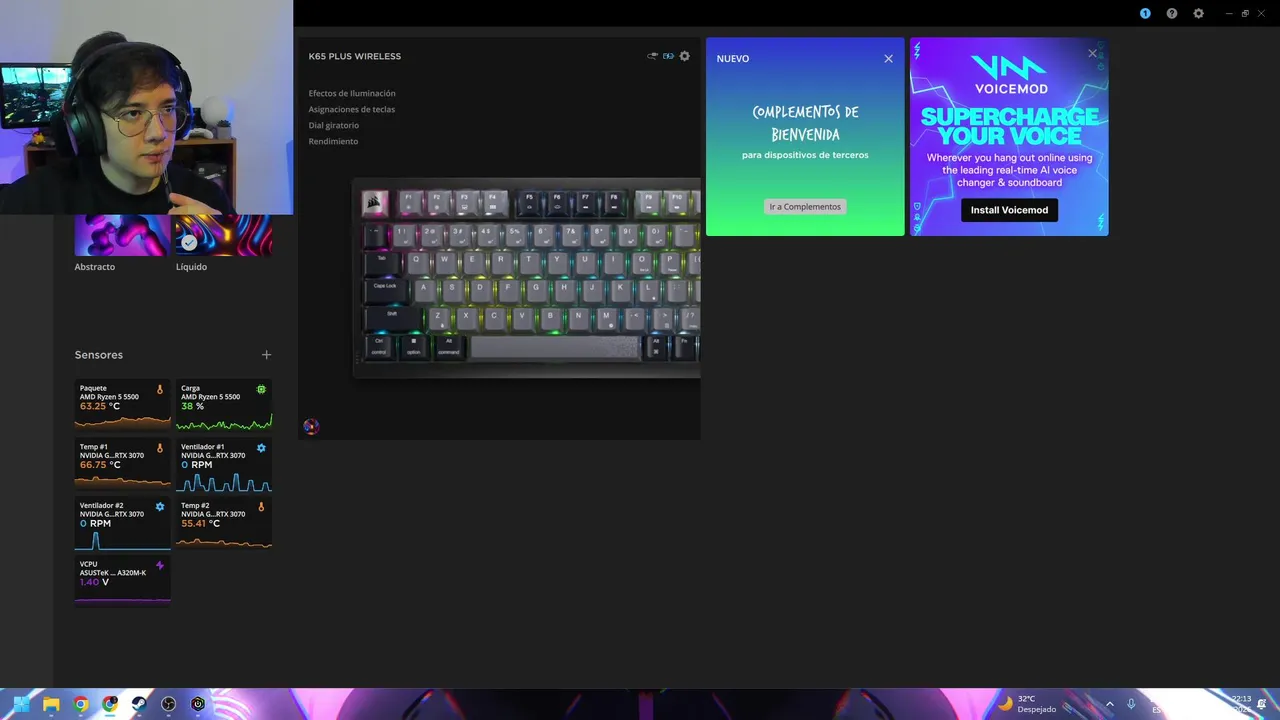Open Asignaciones de teclas section
The image size is (1280, 720).
coord(352,109)
